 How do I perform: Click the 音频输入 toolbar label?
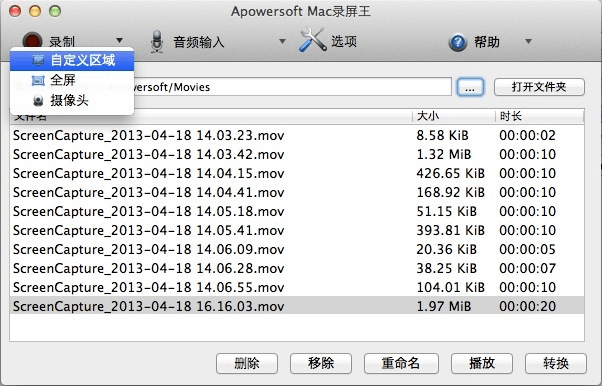point(198,41)
